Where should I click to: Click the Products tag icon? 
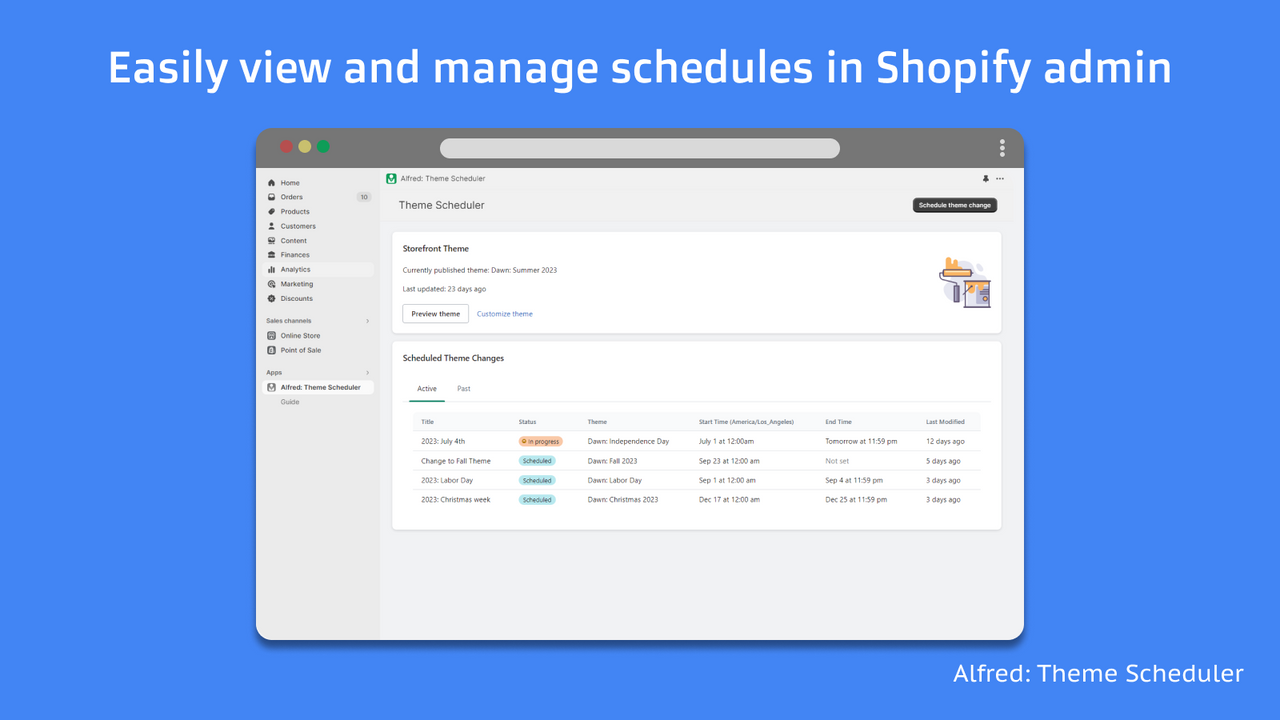[x=272, y=212]
